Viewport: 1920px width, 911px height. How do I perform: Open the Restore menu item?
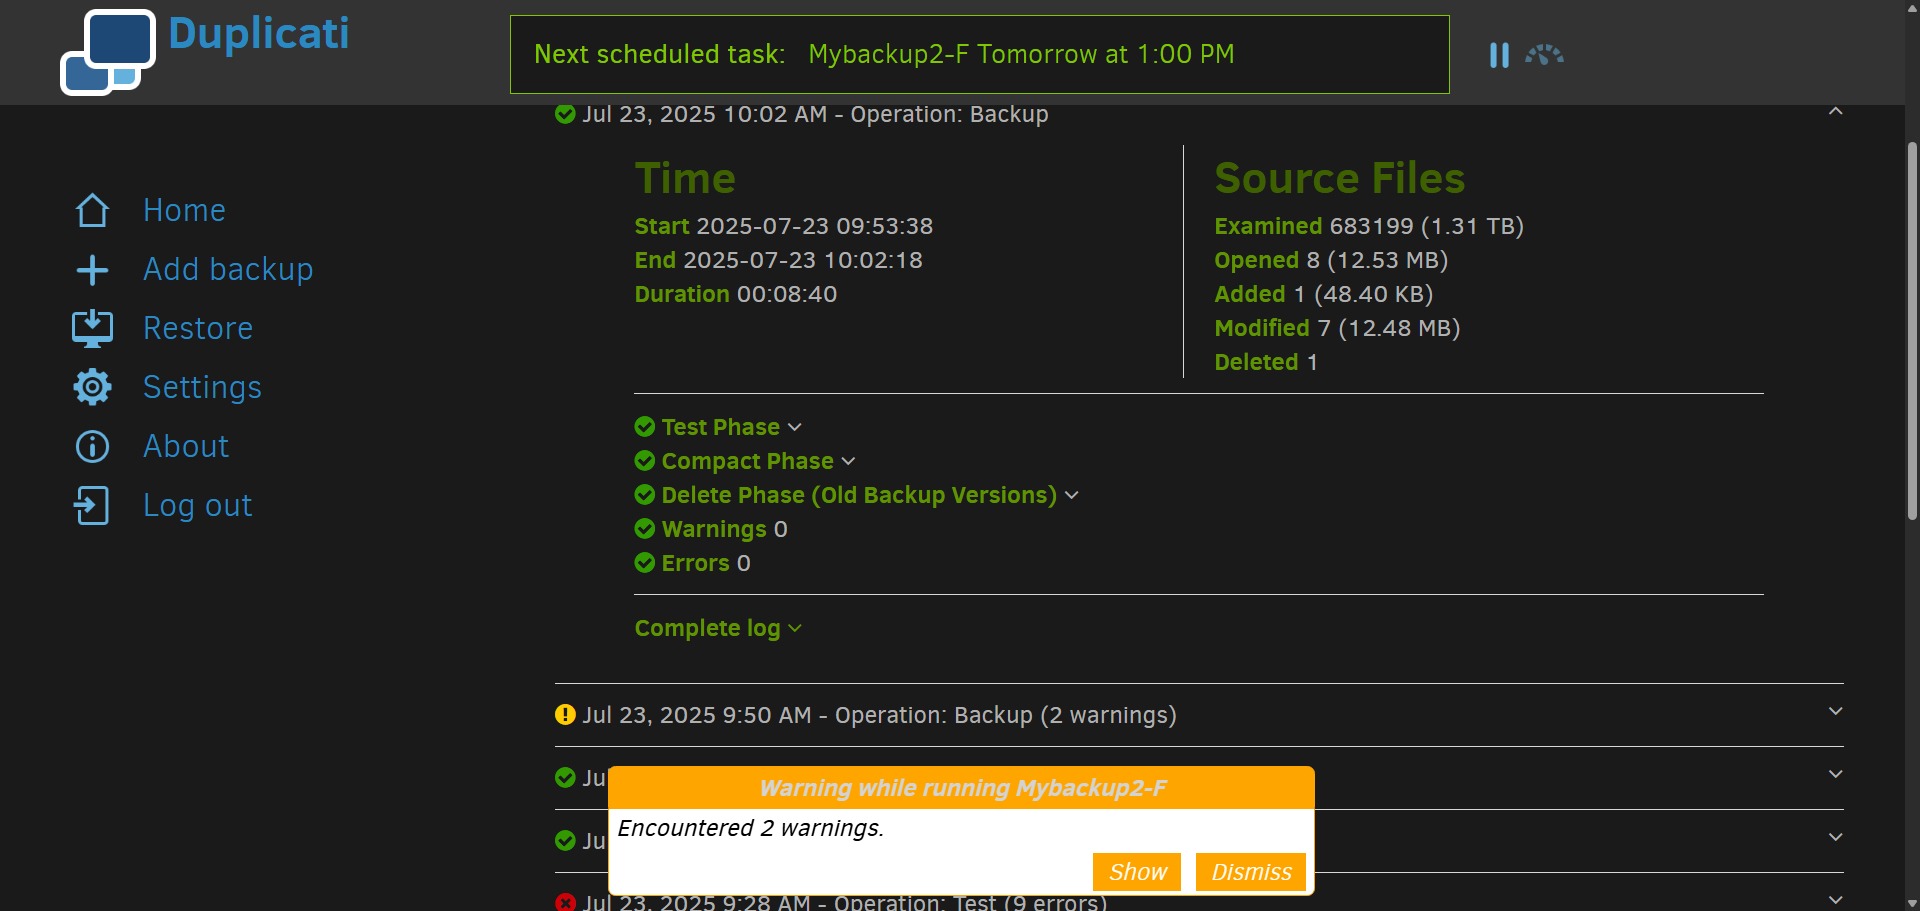pos(198,328)
